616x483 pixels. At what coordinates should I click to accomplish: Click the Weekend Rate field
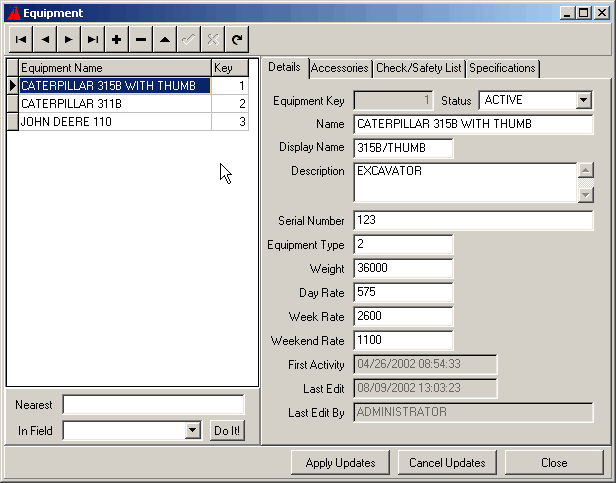click(403, 340)
